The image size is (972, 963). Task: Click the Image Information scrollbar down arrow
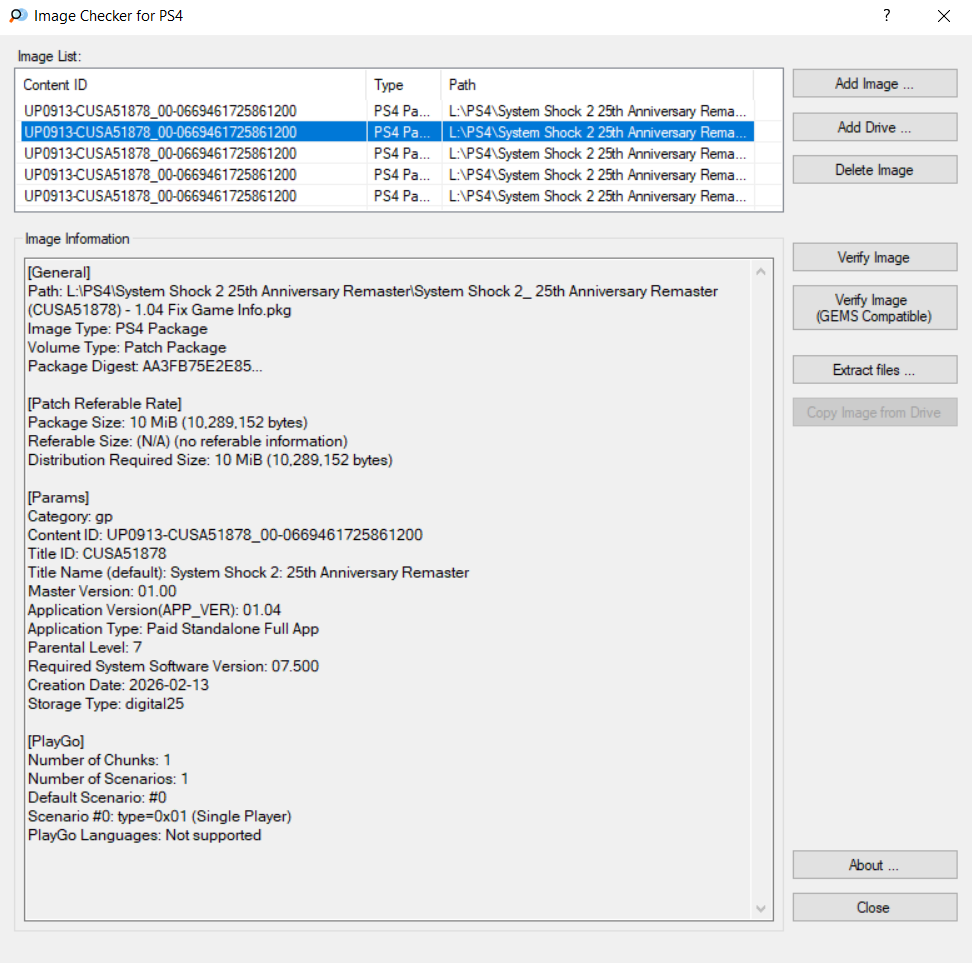click(761, 908)
